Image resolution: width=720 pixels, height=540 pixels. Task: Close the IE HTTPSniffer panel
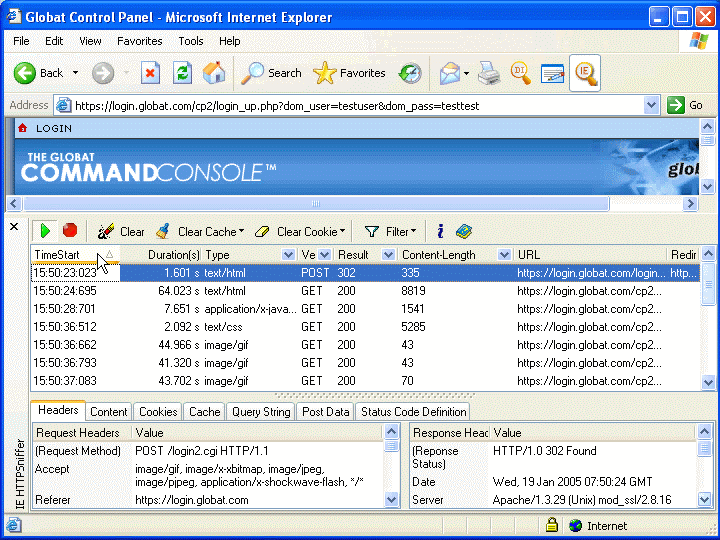[14, 227]
